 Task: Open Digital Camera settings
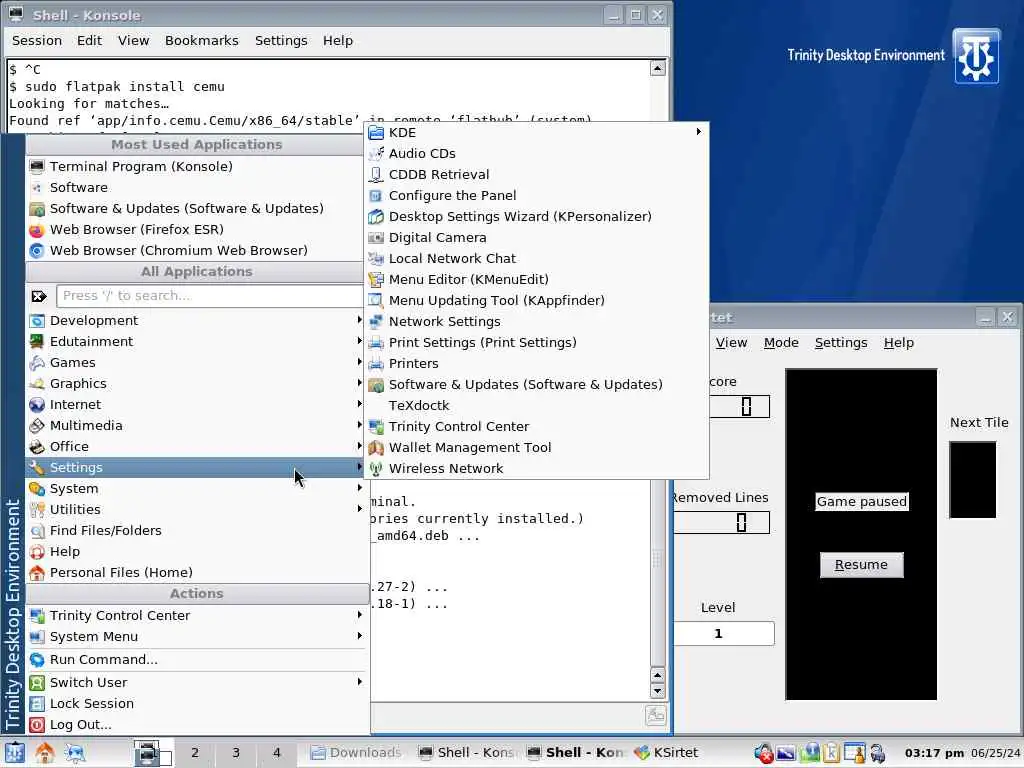537,237
